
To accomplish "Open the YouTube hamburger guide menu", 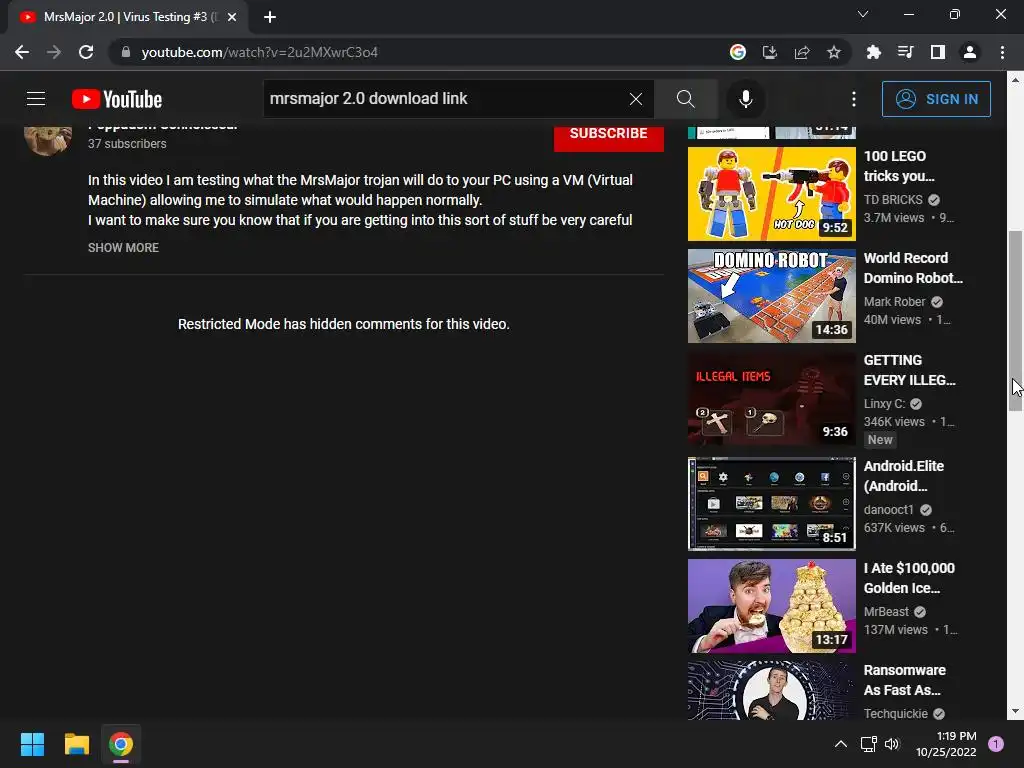I will tap(36, 99).
